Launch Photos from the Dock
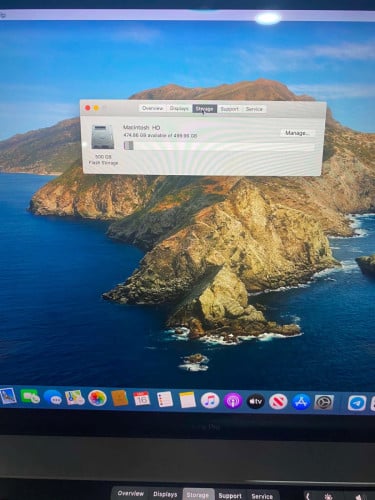This screenshot has width=375, height=500. coord(97,398)
